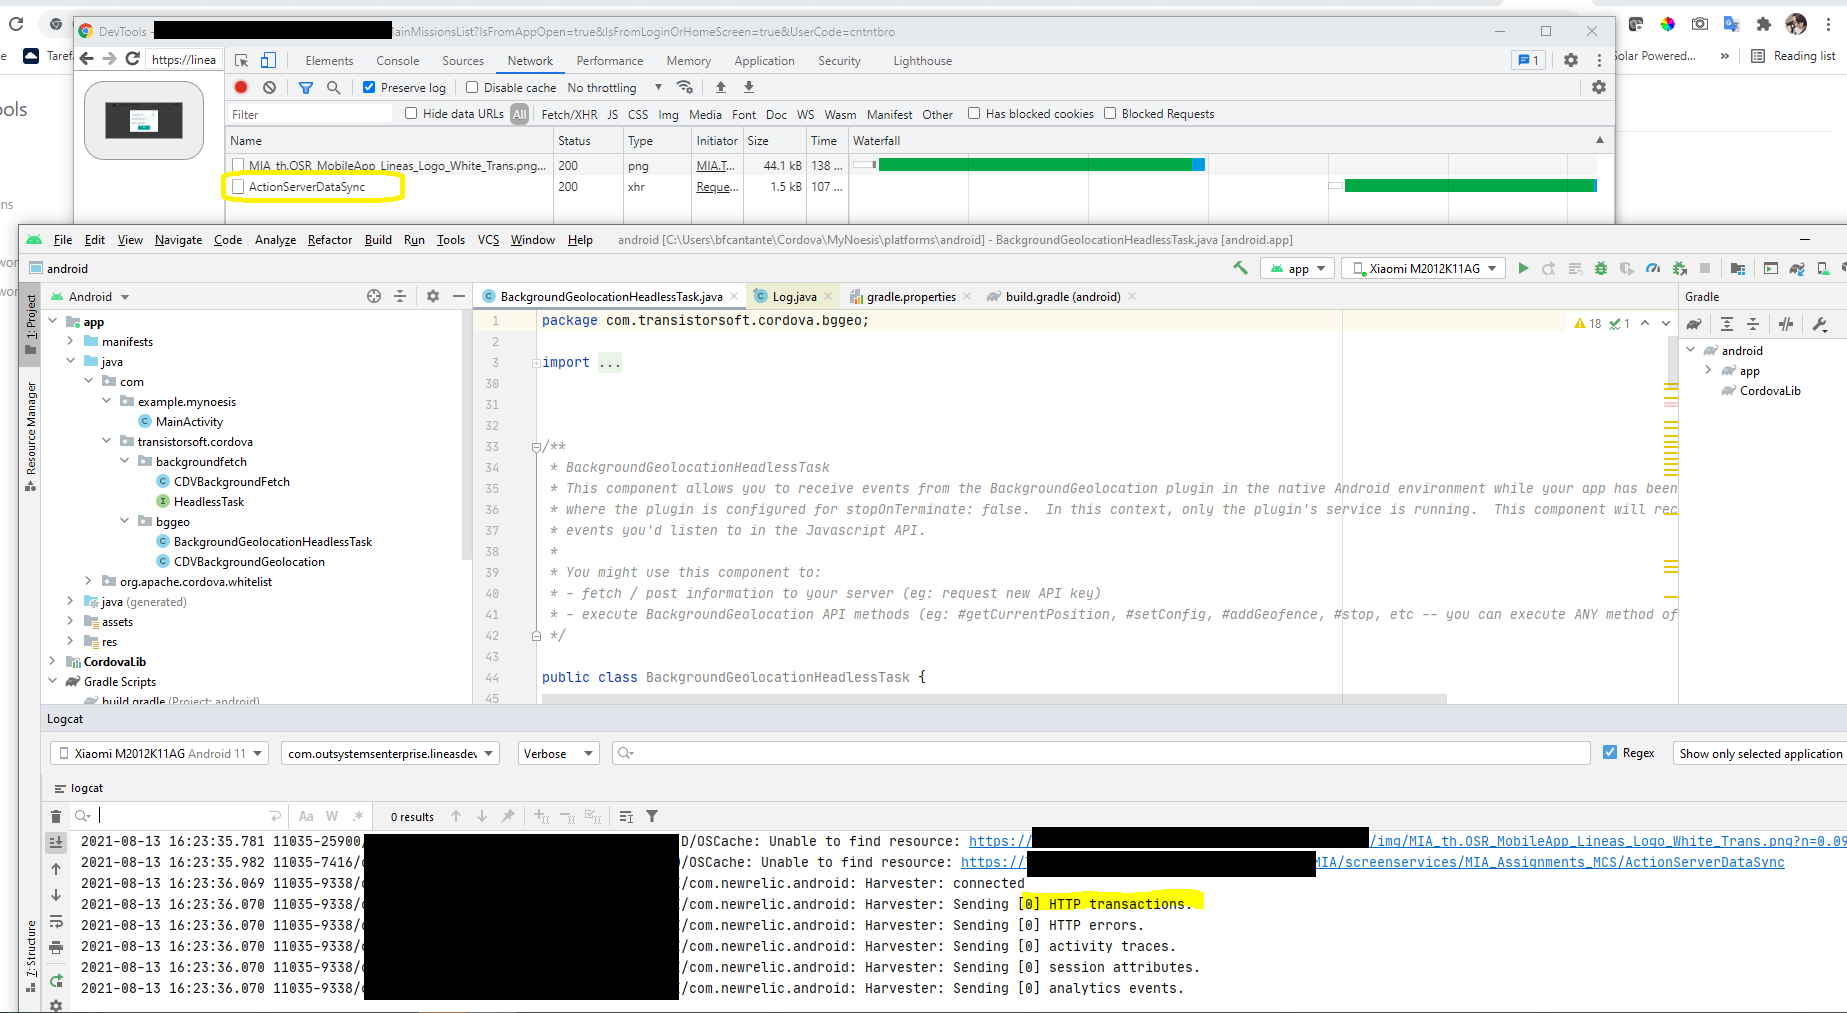Toggle Preserve log checkbox
The height and width of the screenshot is (1013, 1847).
pos(369,87)
